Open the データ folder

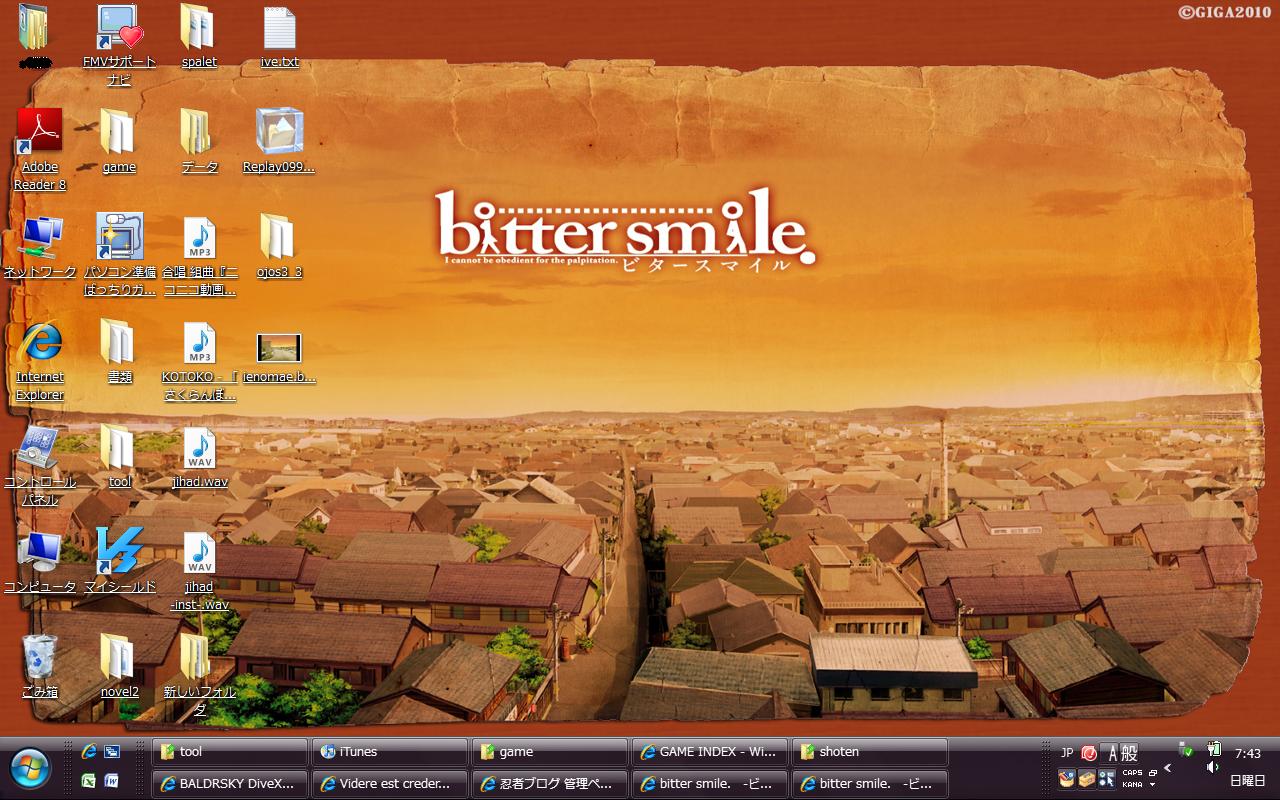tap(199, 141)
